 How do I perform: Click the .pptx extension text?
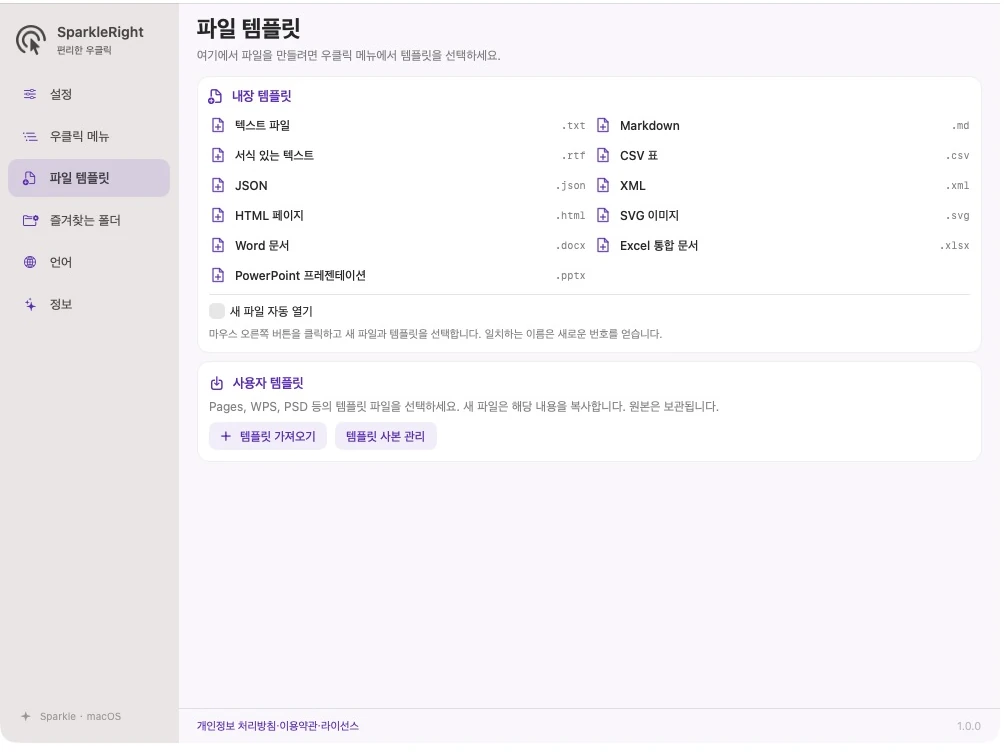(571, 276)
